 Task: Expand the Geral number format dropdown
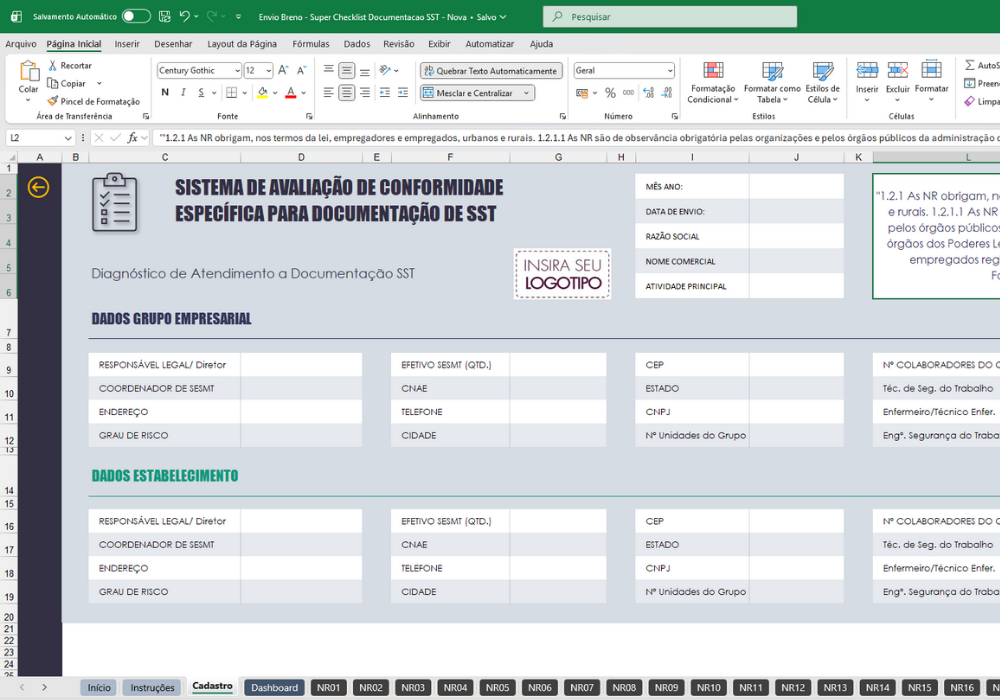click(670, 71)
